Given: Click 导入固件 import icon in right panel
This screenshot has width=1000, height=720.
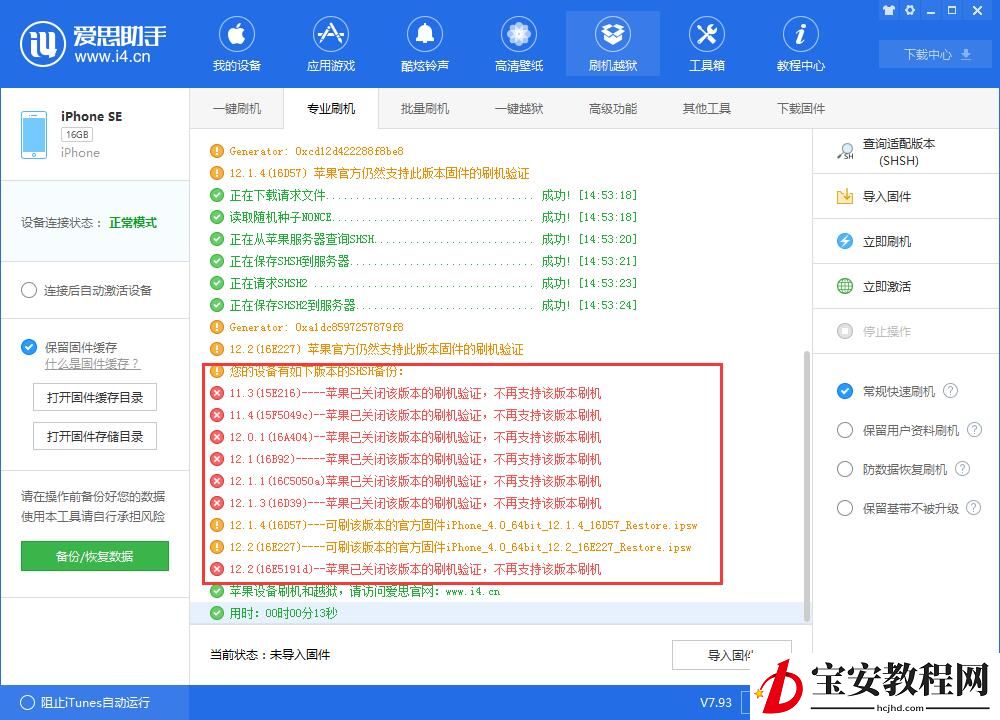Looking at the screenshot, I should point(845,196).
